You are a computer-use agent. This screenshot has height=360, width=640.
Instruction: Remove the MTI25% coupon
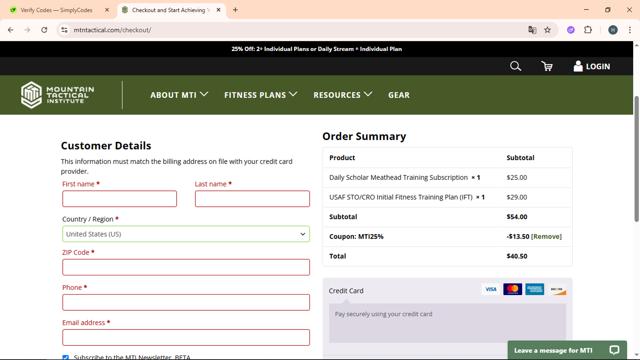(x=546, y=236)
